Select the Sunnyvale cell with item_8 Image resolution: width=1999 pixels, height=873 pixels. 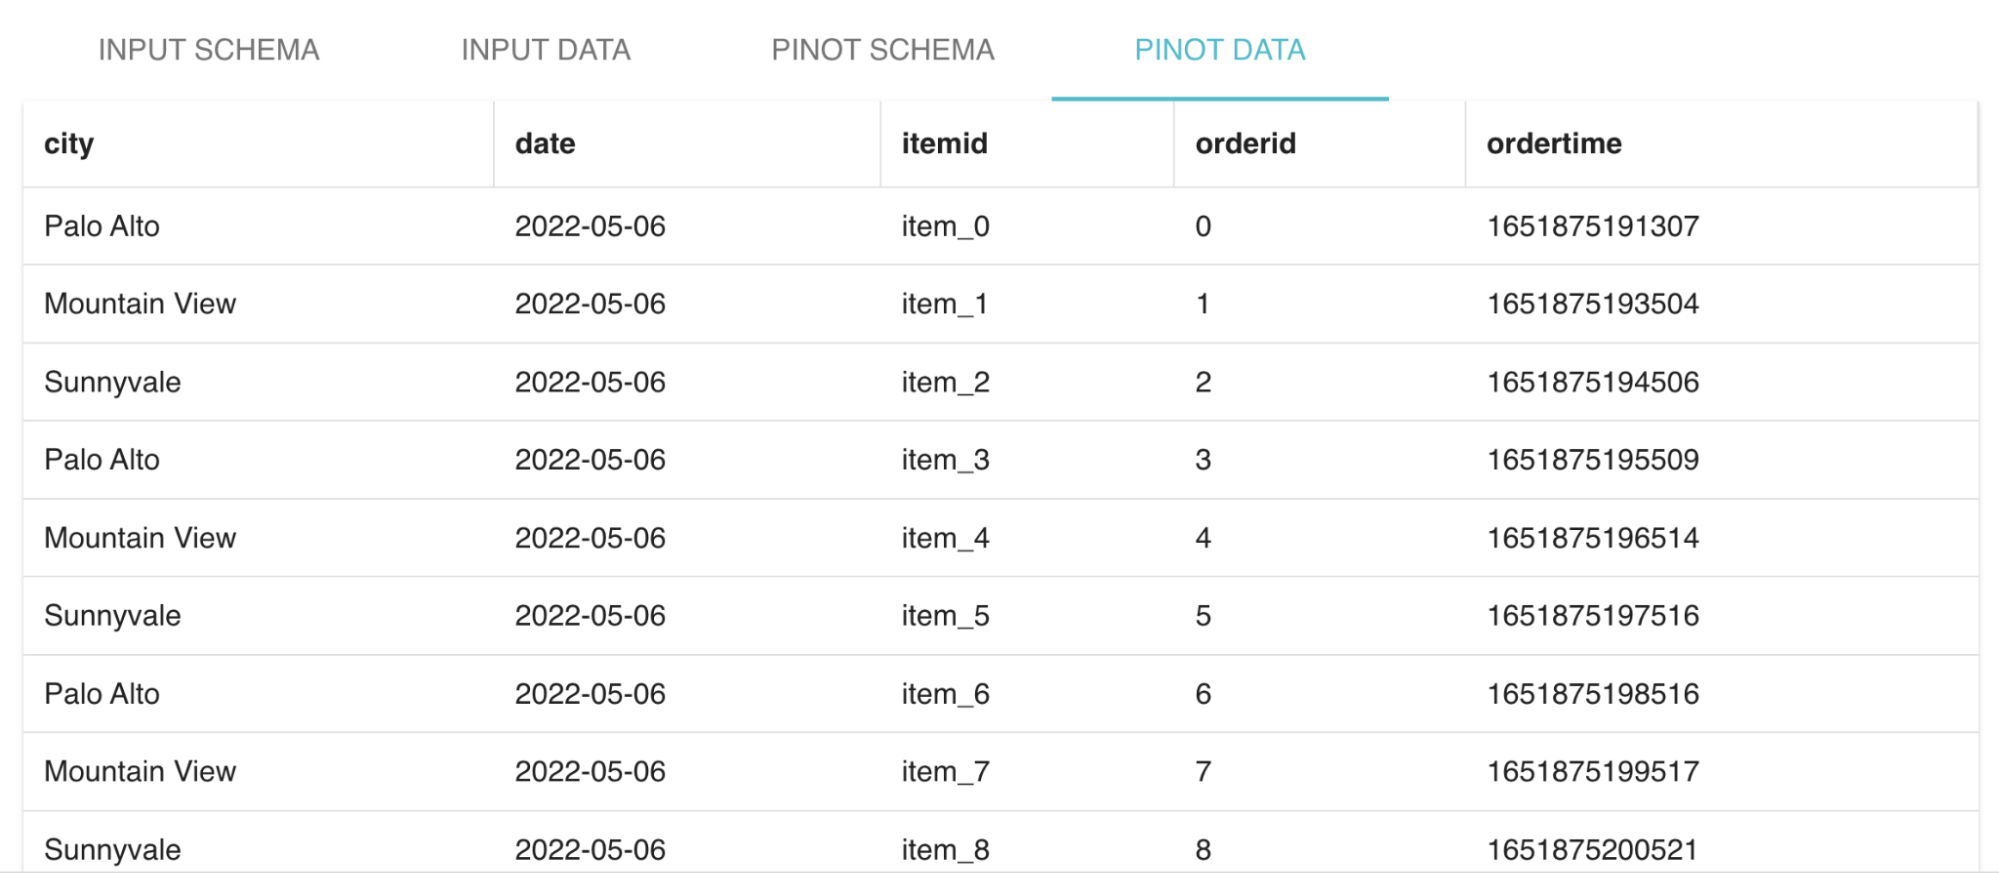pyautogui.click(x=113, y=848)
